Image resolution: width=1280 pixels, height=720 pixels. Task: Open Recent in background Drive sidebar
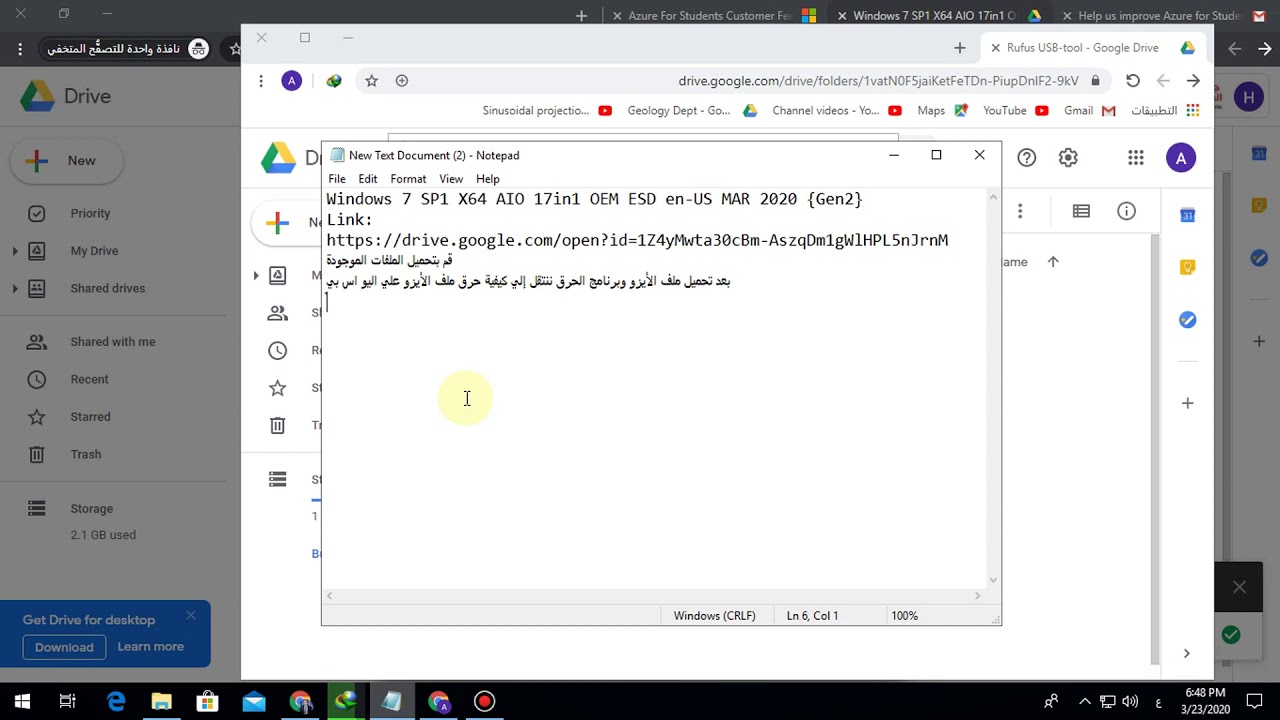(89, 379)
